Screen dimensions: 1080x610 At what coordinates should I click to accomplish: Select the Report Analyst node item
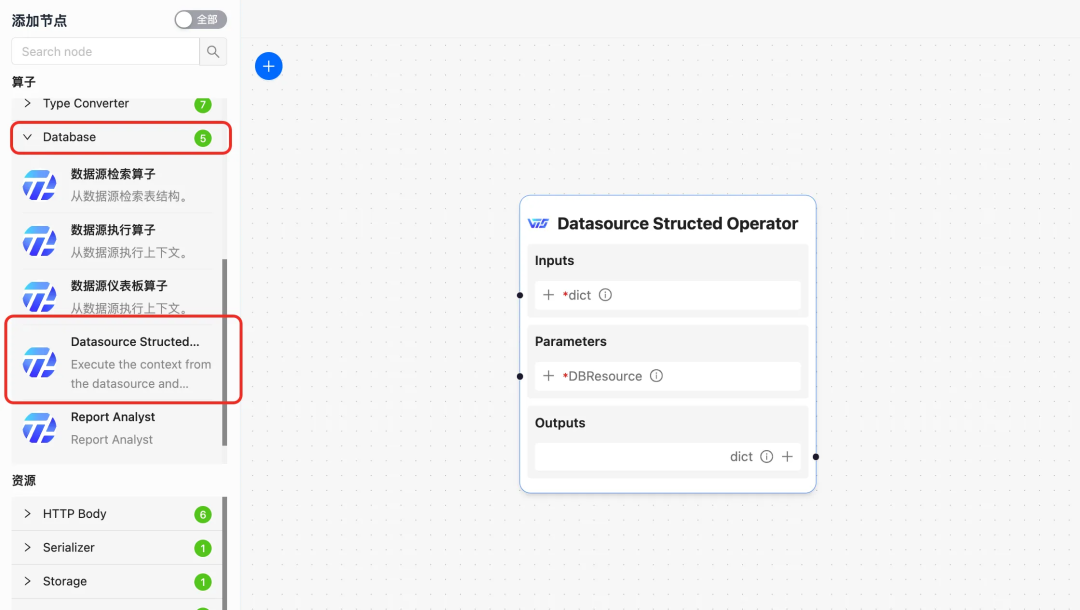click(x=117, y=428)
